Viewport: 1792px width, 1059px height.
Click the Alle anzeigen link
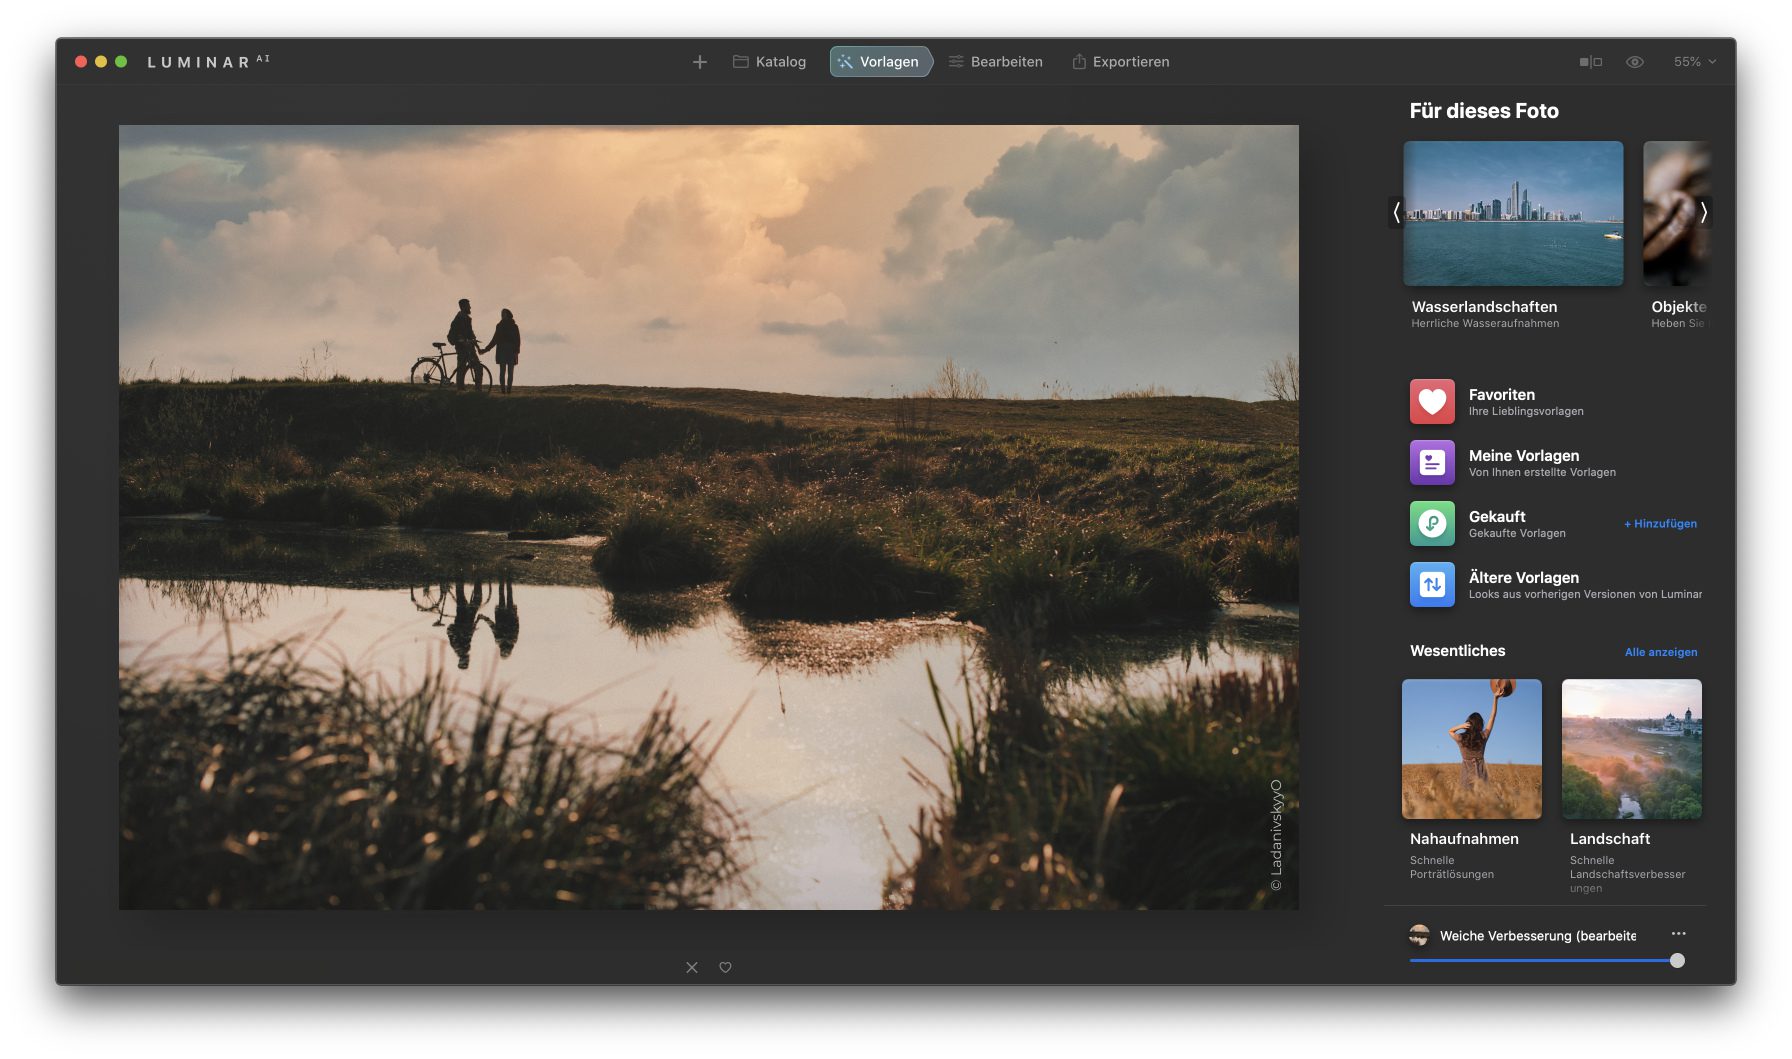[x=1661, y=652]
